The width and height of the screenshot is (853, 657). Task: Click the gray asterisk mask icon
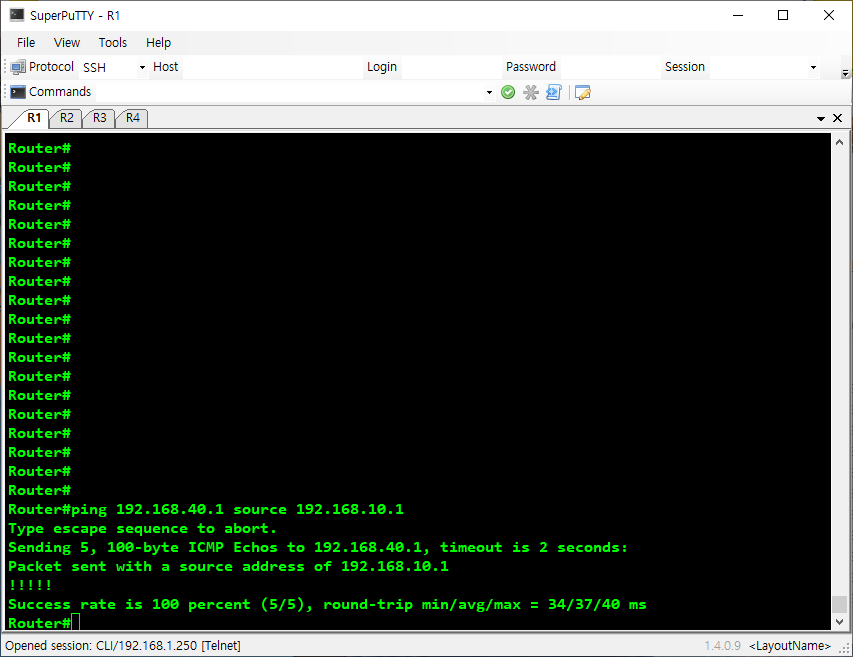pyautogui.click(x=531, y=92)
